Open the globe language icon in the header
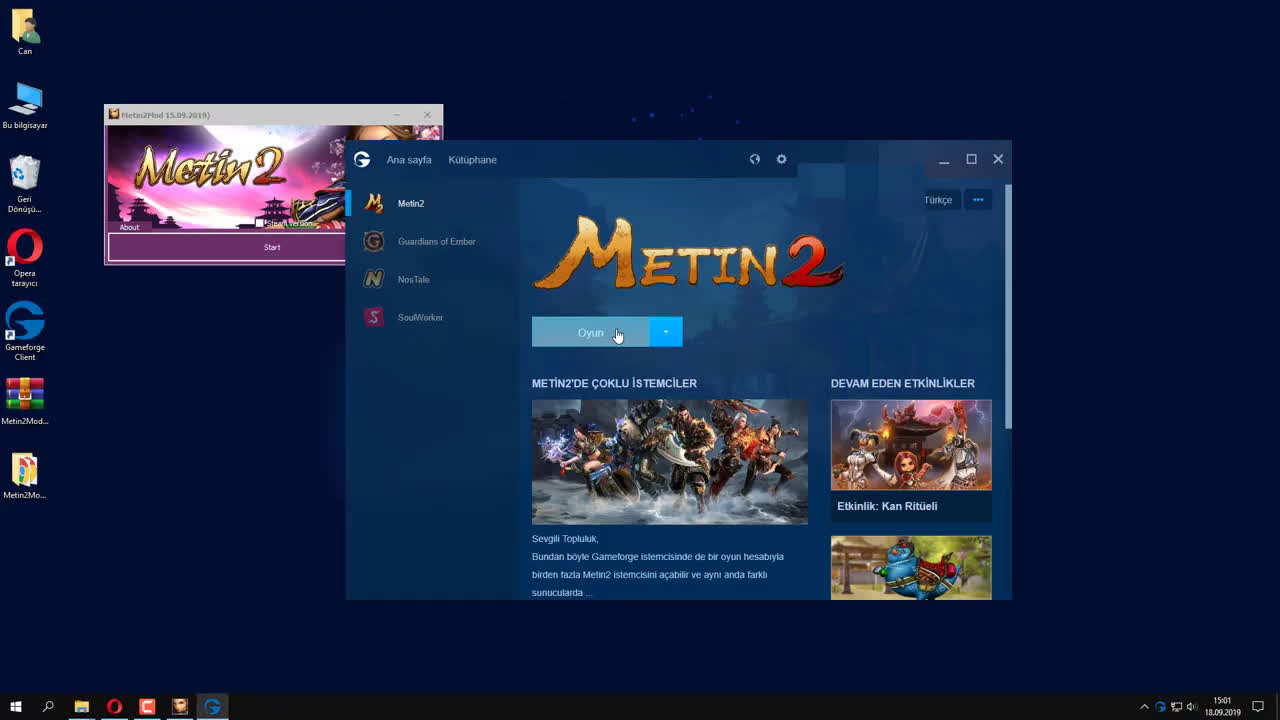 (755, 159)
